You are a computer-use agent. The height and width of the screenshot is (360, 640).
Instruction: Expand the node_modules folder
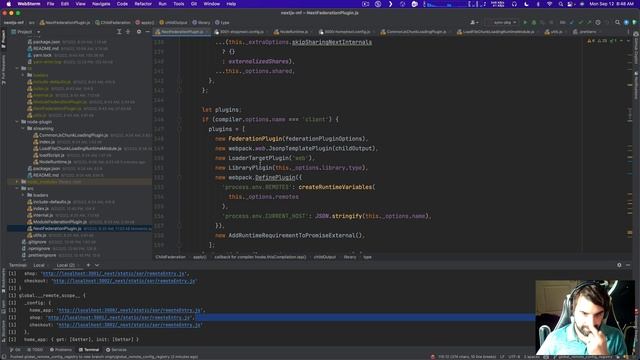(x=17, y=182)
